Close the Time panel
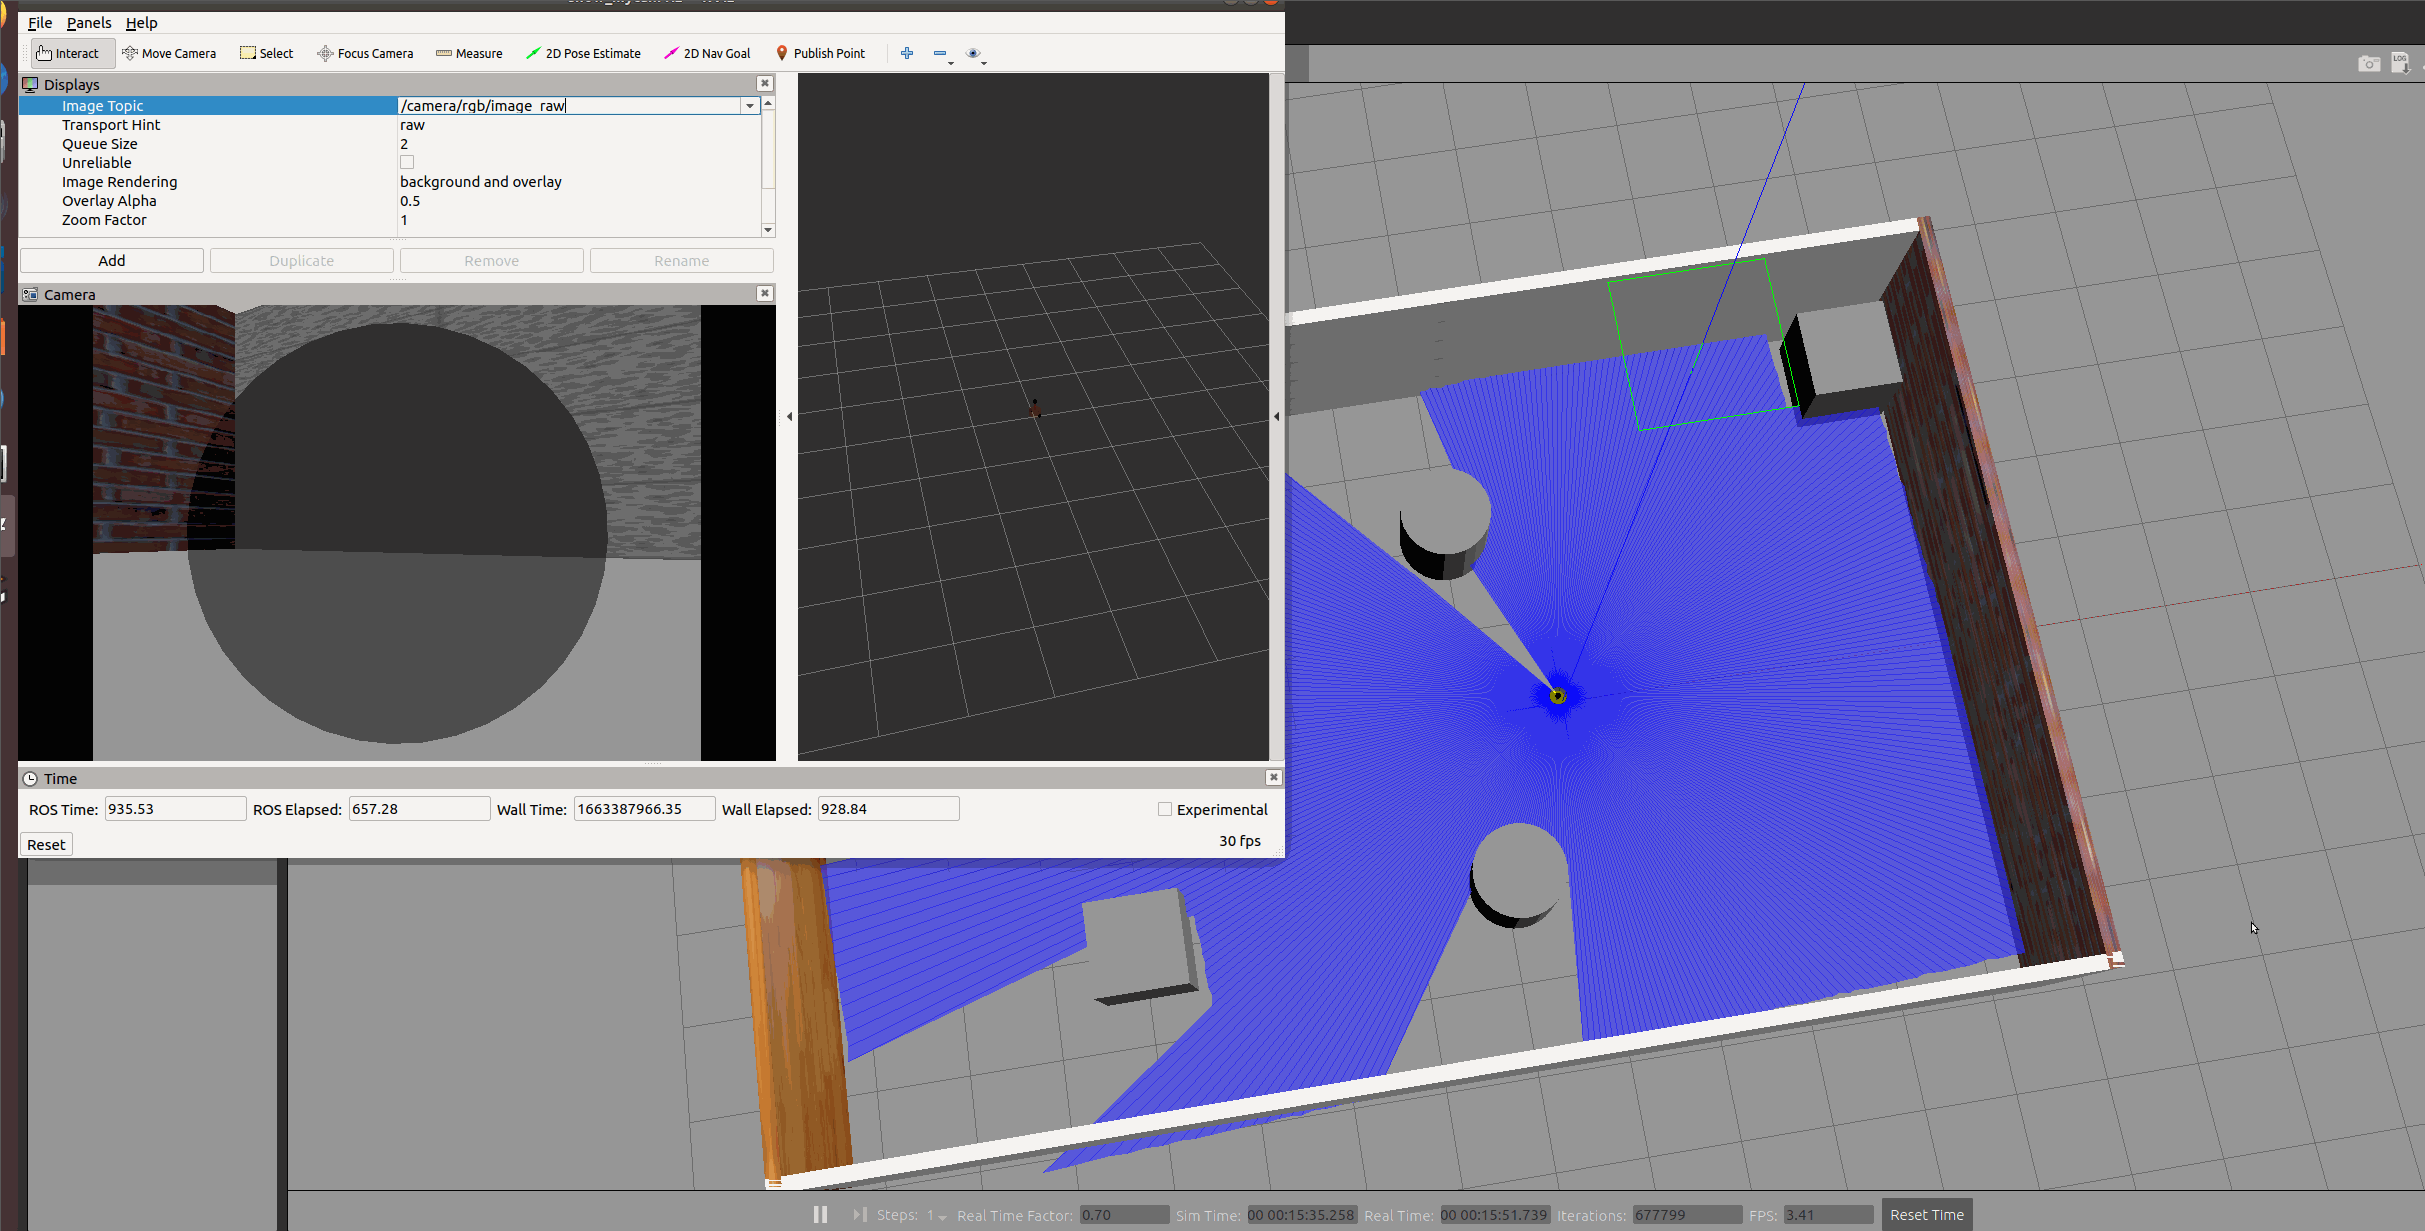The height and width of the screenshot is (1231, 2425). 1273,777
